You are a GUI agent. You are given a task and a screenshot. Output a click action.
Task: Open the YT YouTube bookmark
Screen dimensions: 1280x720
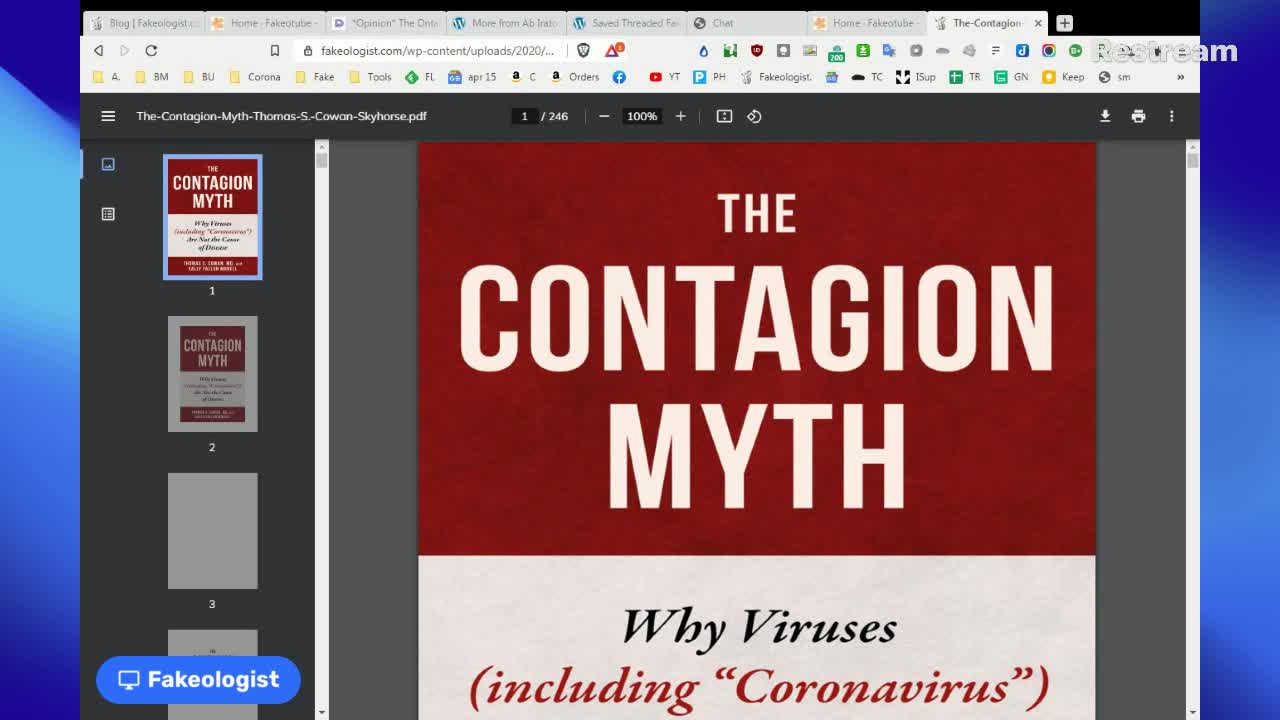coord(664,77)
